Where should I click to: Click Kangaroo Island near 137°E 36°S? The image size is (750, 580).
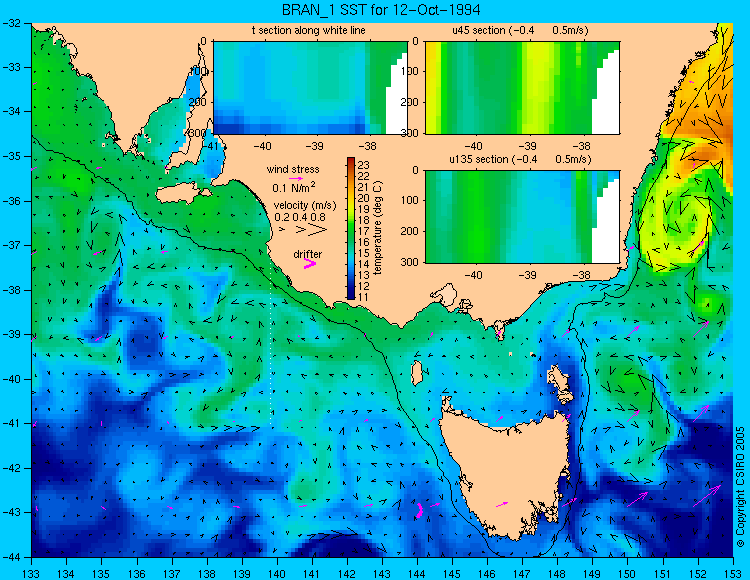click(x=182, y=195)
